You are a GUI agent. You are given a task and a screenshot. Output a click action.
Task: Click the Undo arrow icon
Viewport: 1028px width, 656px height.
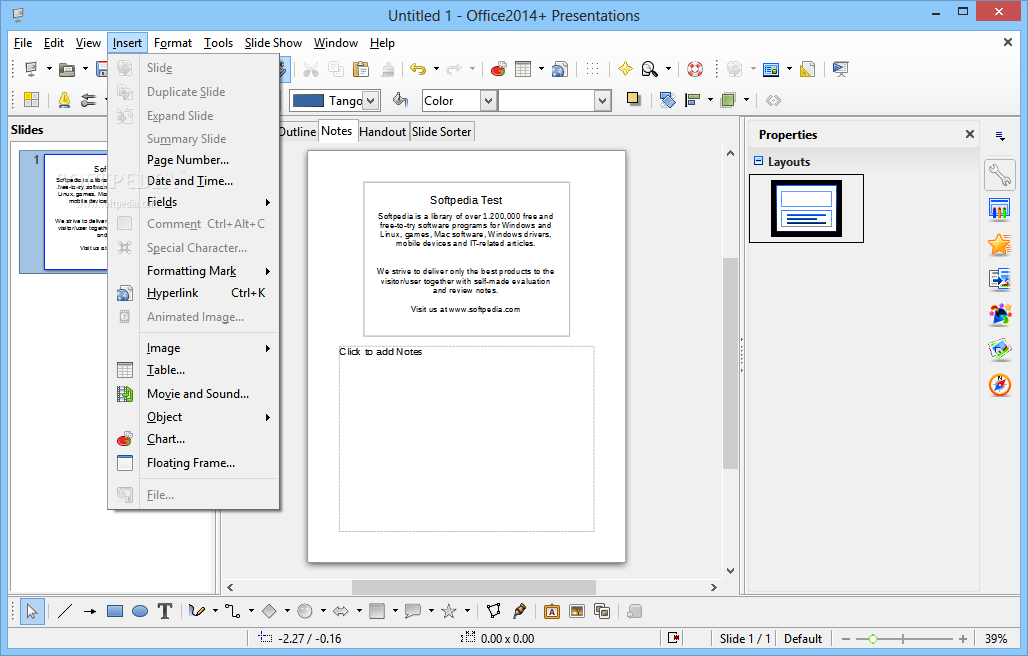[x=418, y=69]
